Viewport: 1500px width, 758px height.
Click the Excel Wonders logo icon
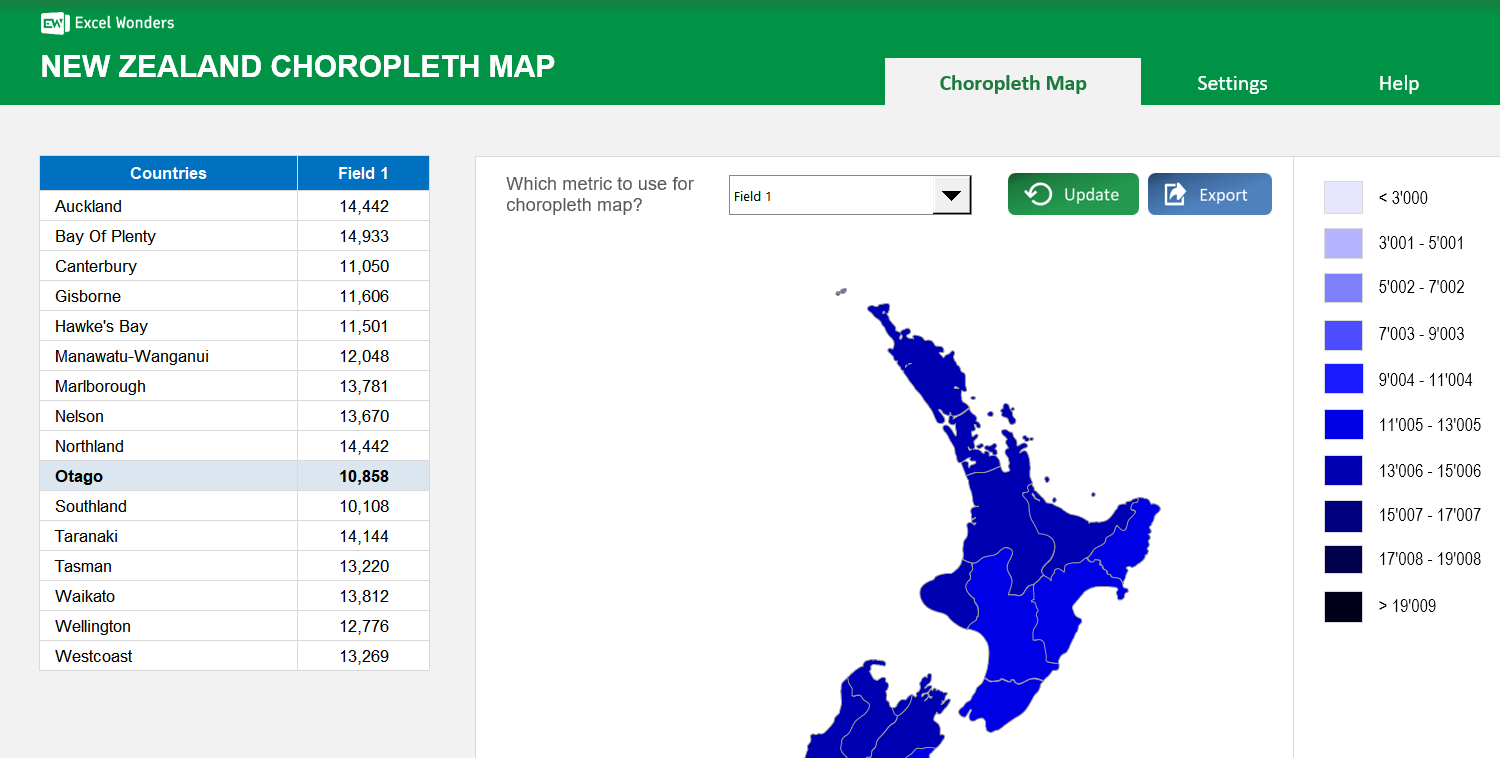54,23
